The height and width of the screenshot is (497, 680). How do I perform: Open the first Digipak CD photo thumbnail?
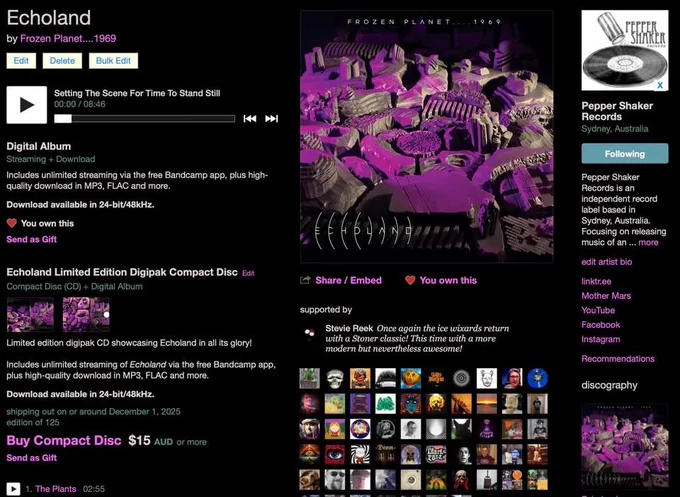click(30, 315)
